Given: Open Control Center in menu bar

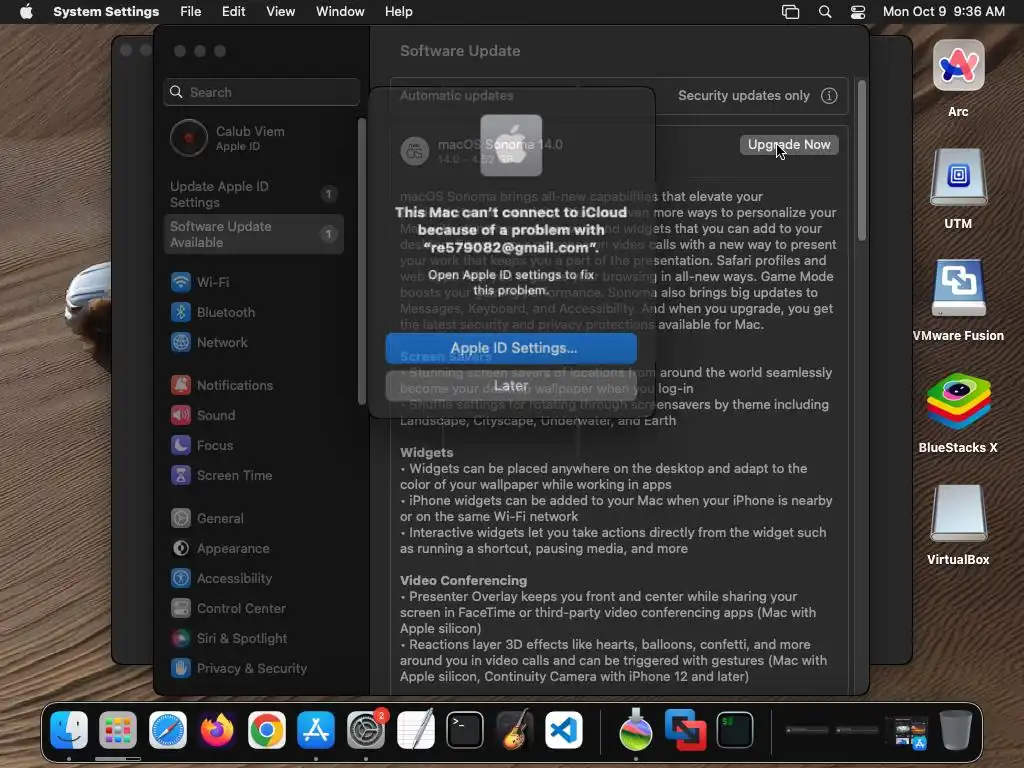Looking at the screenshot, I should tap(857, 12).
